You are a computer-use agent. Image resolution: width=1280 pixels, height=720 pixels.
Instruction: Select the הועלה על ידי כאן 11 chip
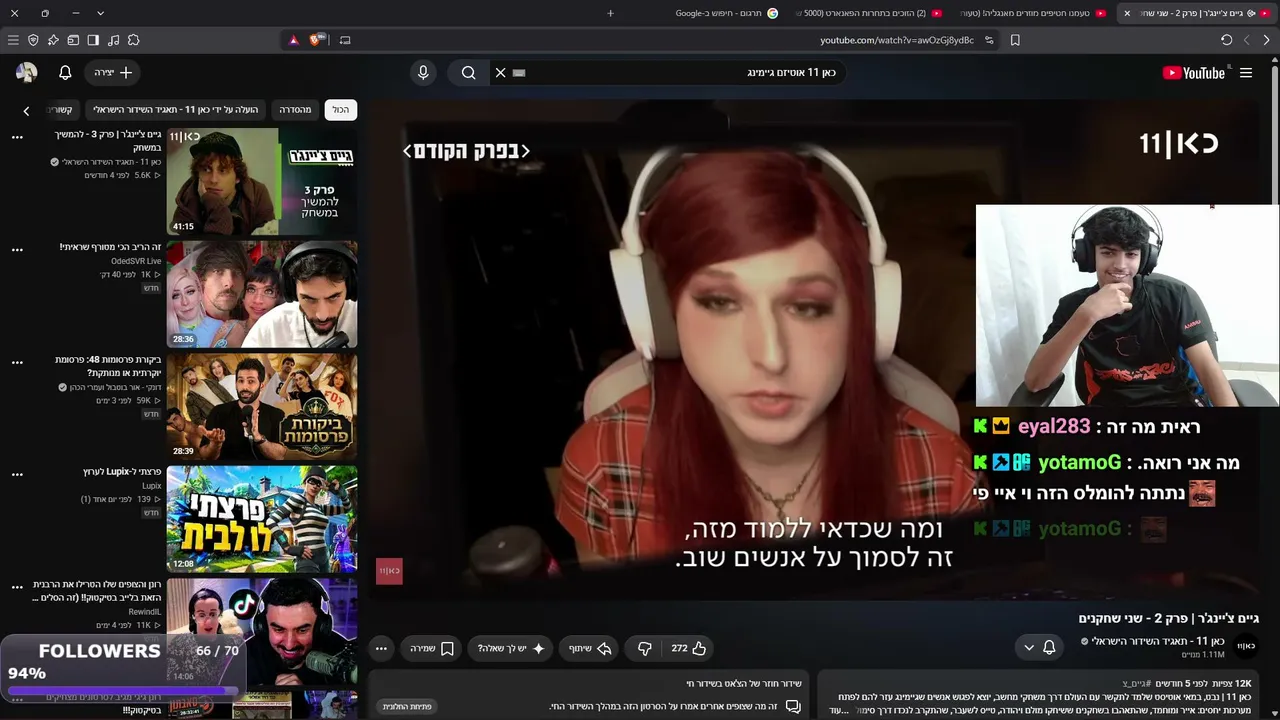point(176,110)
